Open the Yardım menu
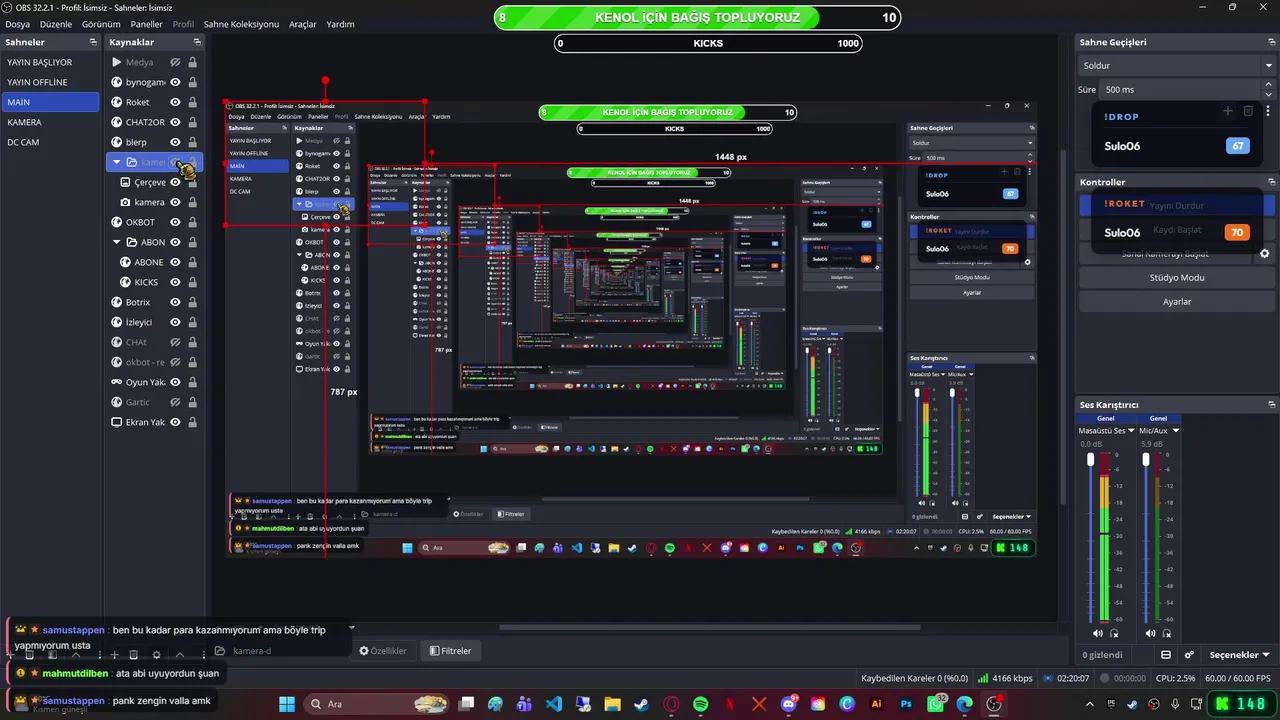1280x720 pixels. pos(340,24)
